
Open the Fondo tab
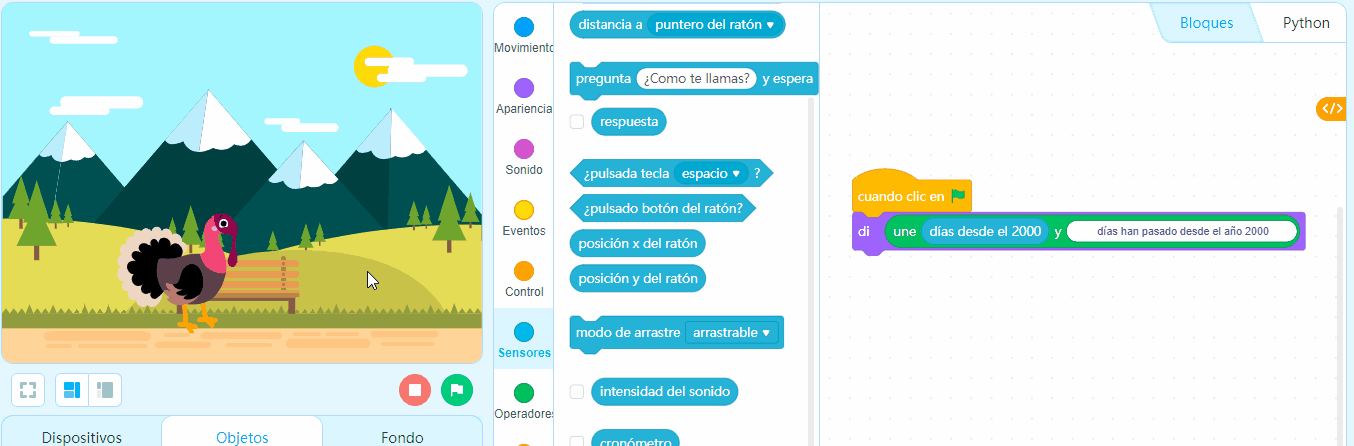(x=402, y=437)
